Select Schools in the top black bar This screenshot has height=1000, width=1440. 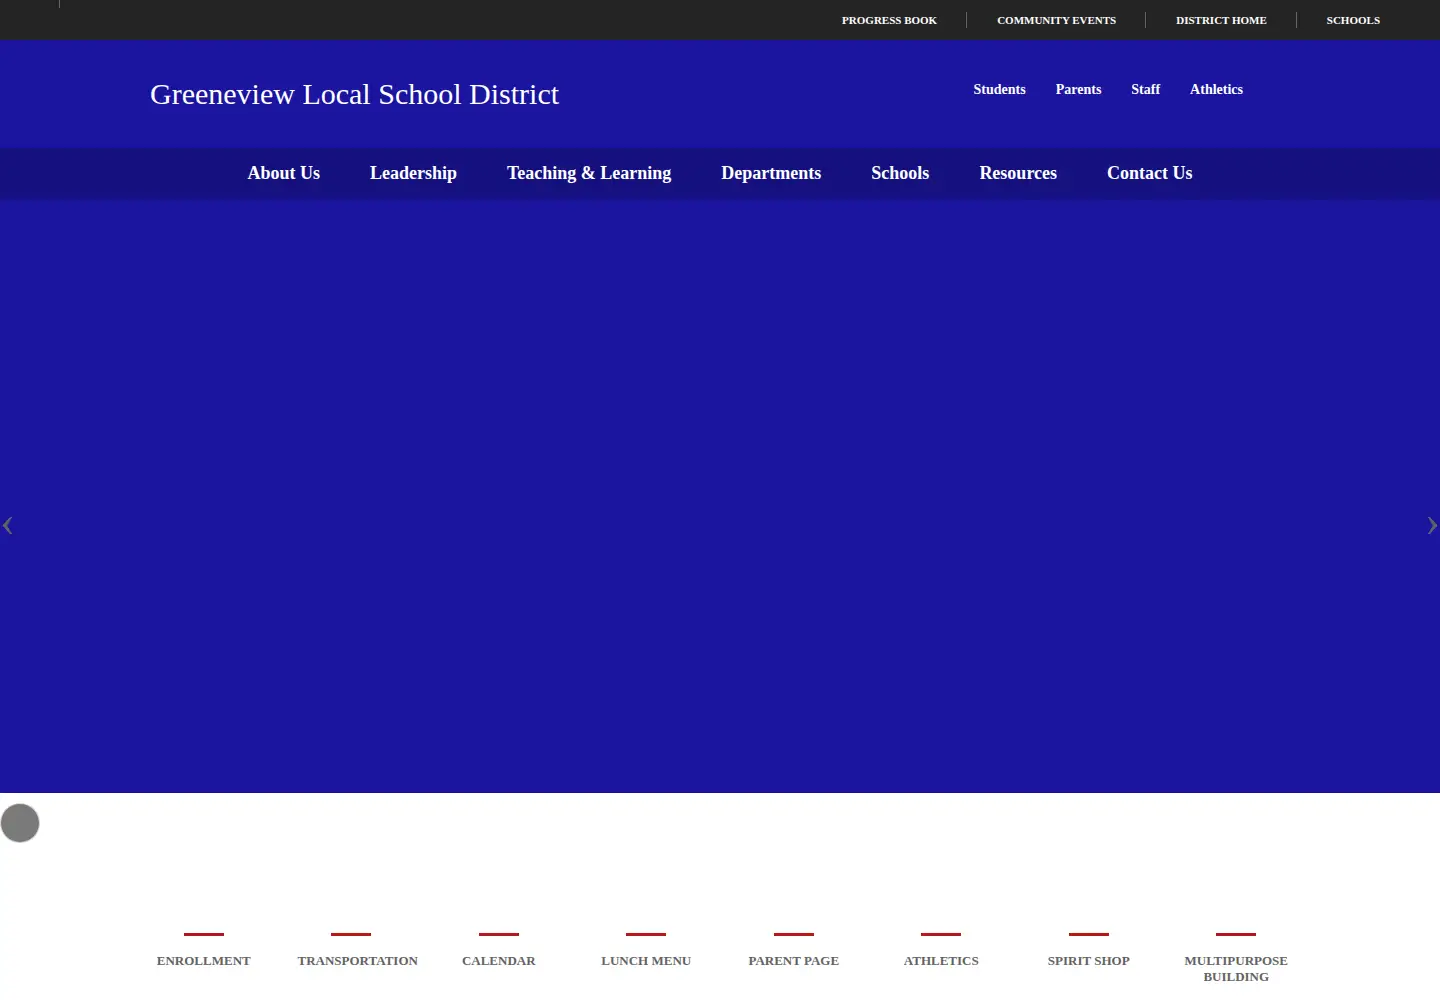click(1353, 20)
